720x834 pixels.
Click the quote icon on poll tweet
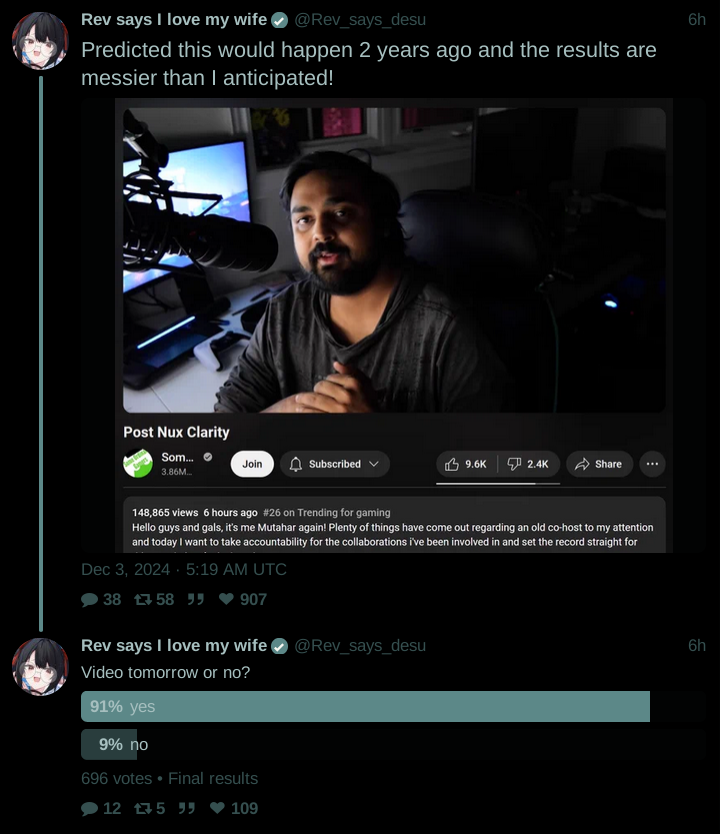click(x=187, y=808)
